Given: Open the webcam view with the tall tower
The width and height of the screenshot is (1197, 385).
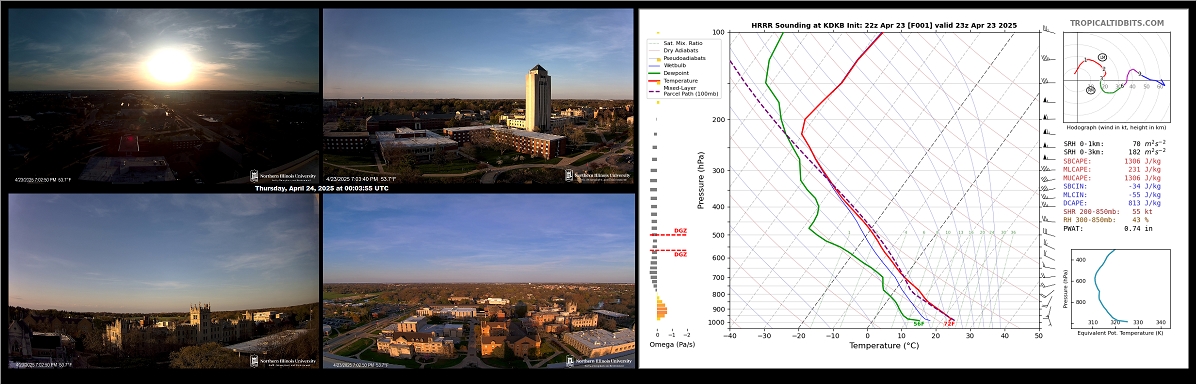Looking at the screenshot, I should tap(479, 95).
